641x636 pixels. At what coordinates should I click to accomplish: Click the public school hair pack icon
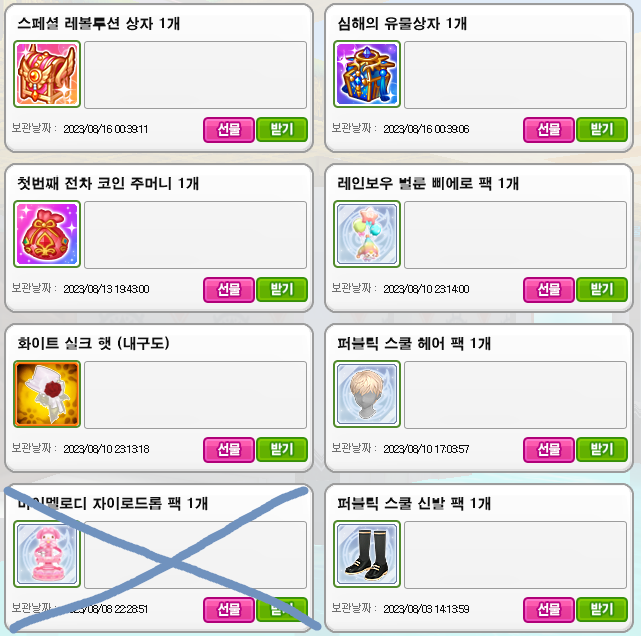pyautogui.click(x=367, y=394)
